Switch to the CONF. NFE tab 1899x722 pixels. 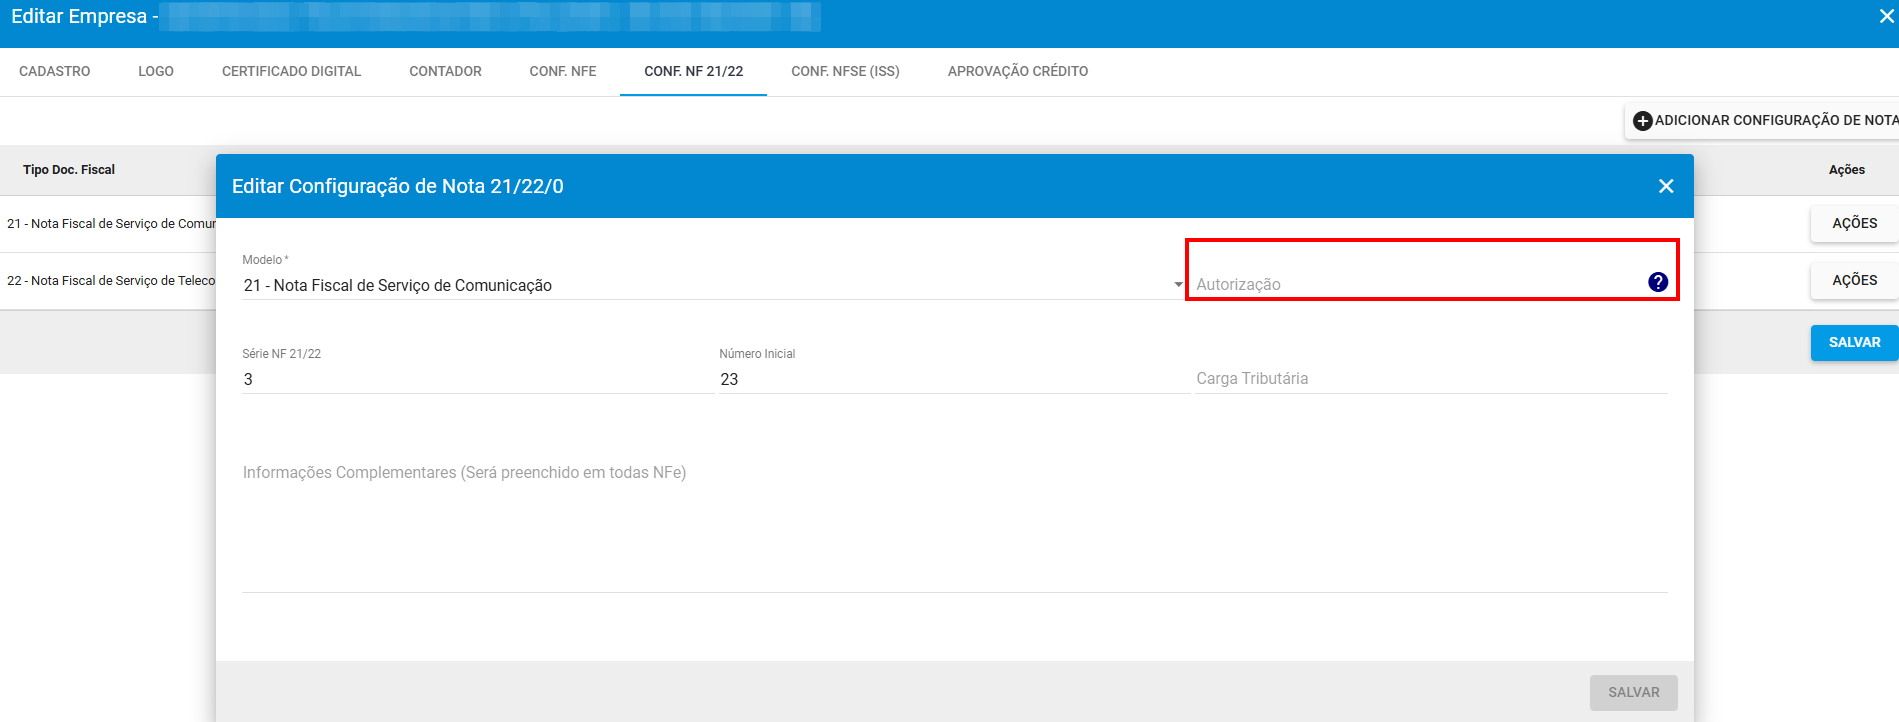[563, 71]
